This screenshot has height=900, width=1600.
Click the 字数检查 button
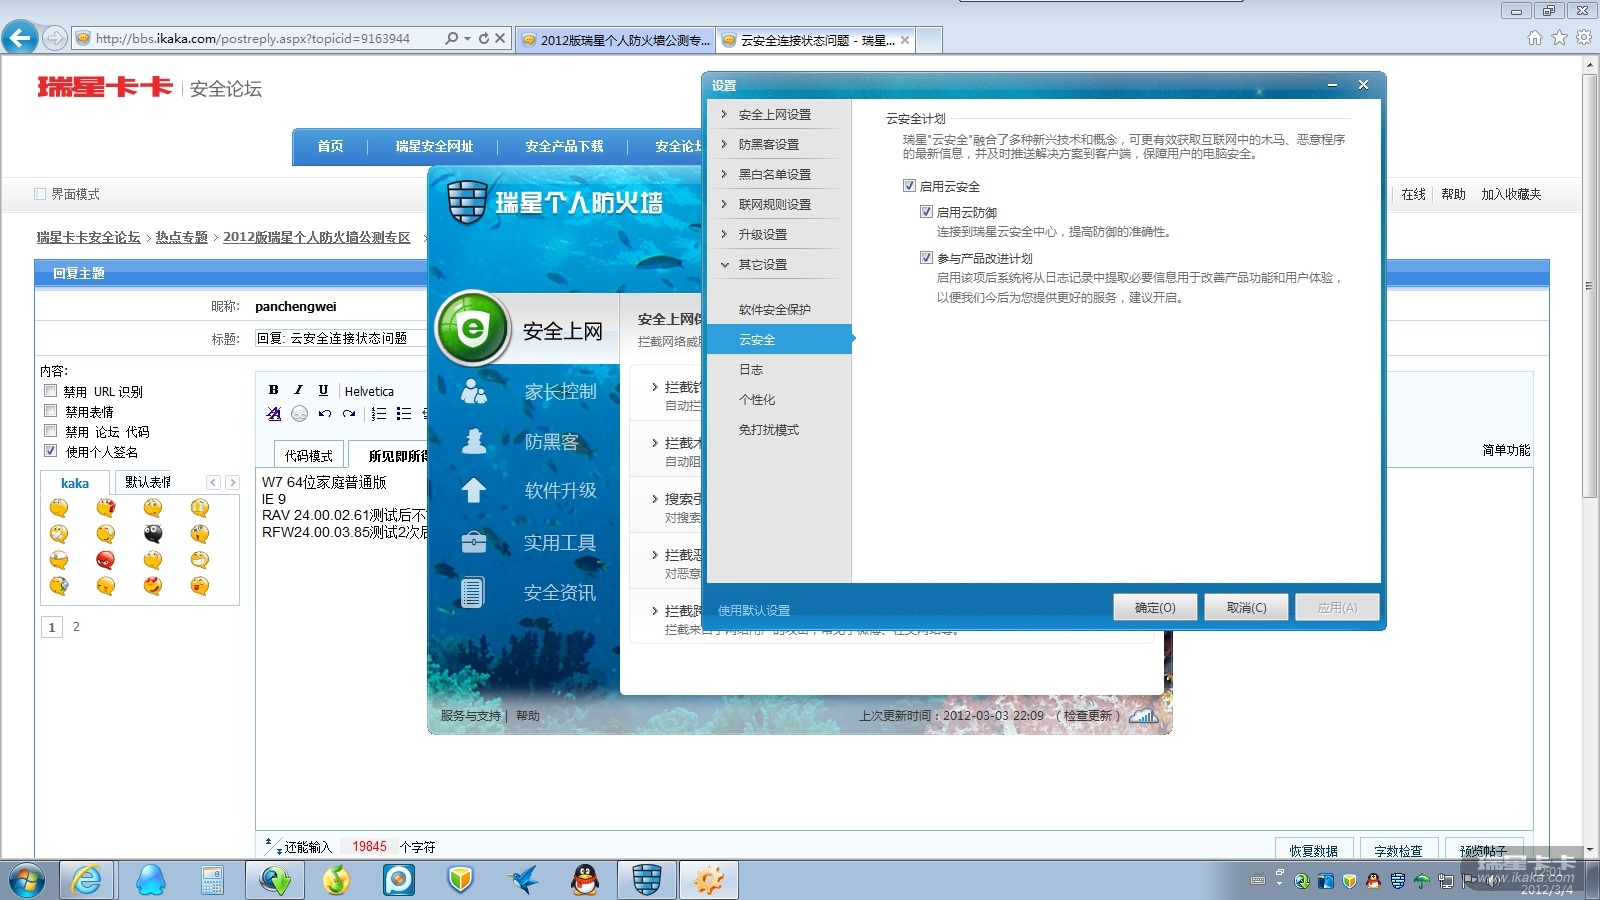pos(1398,850)
